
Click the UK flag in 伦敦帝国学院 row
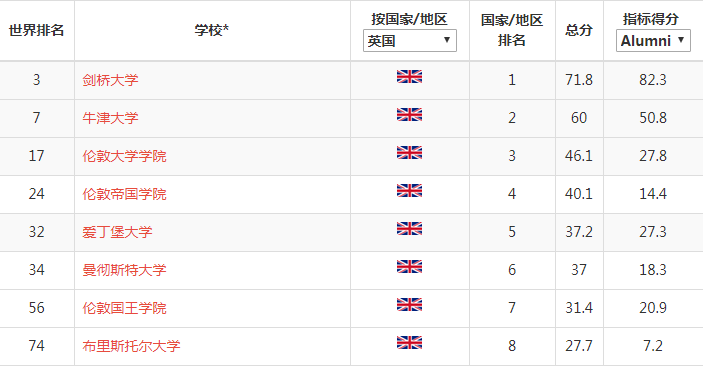pyautogui.click(x=409, y=191)
